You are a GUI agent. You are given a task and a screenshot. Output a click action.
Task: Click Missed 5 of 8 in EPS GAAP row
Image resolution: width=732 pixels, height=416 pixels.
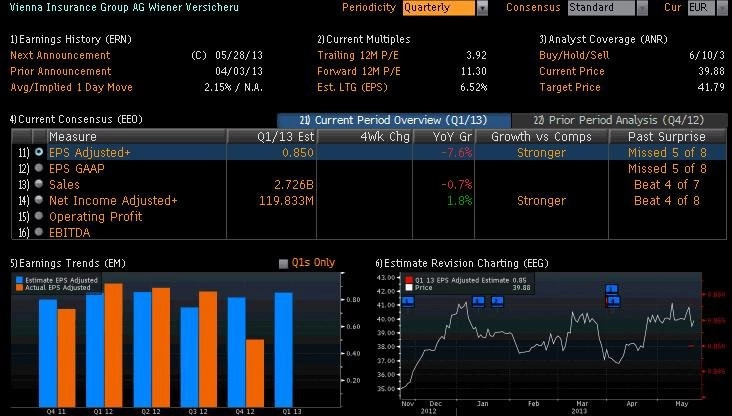coord(667,169)
